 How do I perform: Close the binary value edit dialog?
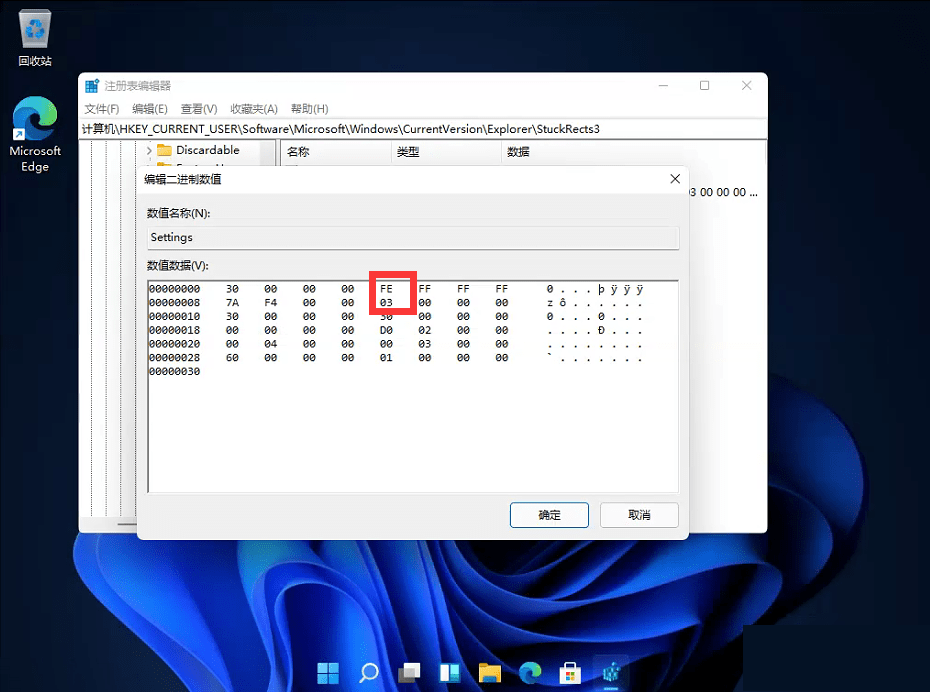tap(675, 179)
